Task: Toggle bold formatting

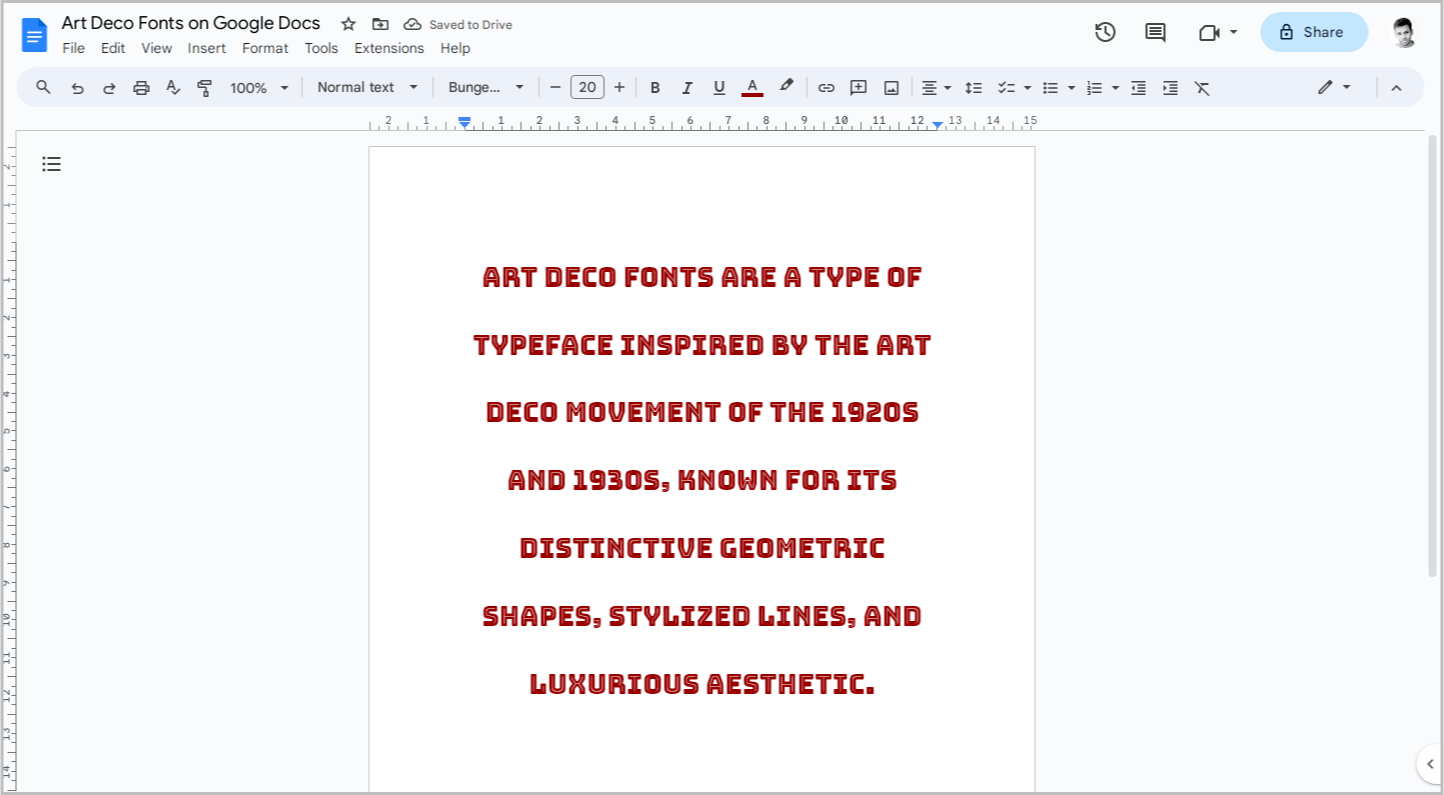Action: [655, 87]
